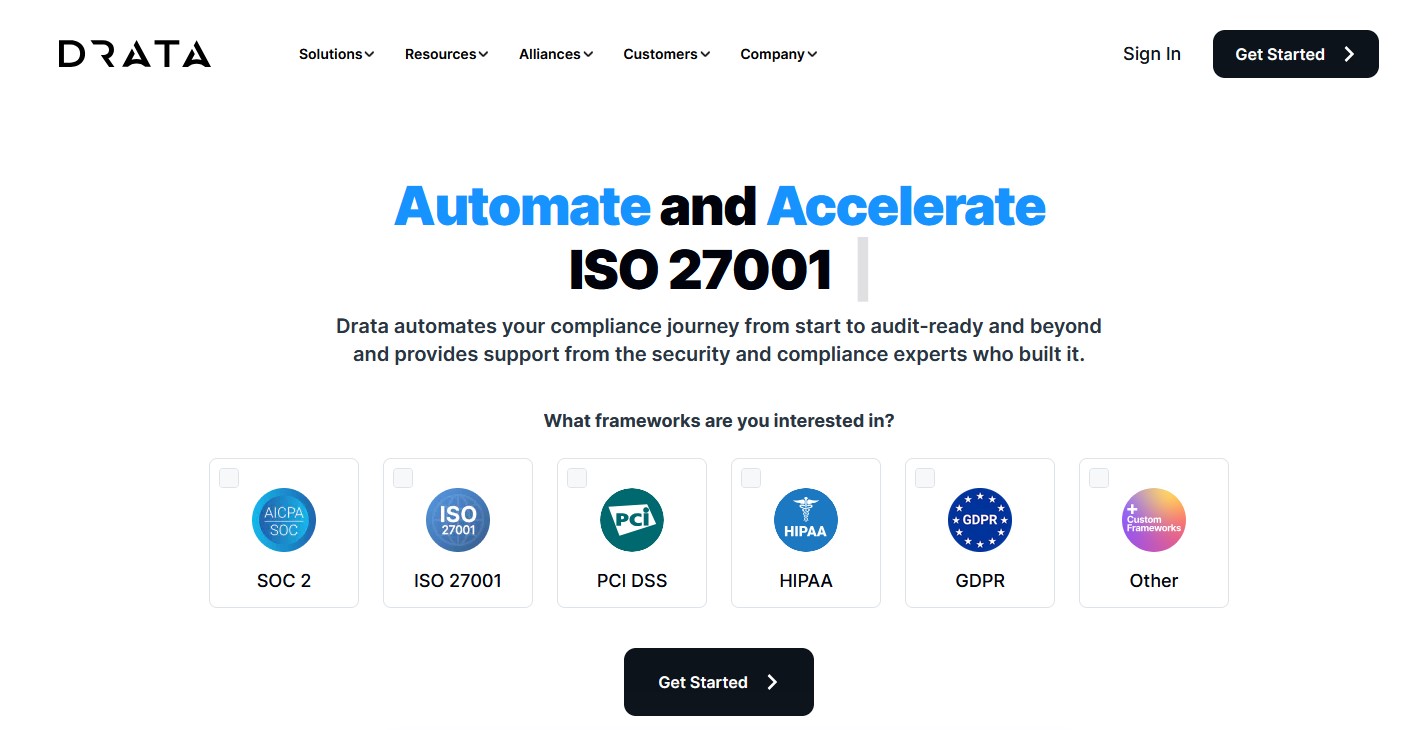
Task: Select the GDPR card label
Action: (980, 581)
